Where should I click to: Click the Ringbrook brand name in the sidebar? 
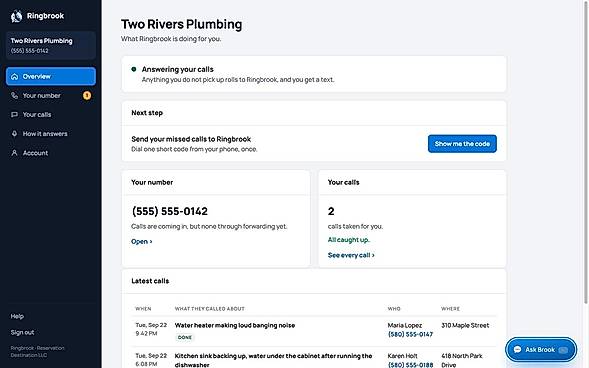(x=45, y=16)
